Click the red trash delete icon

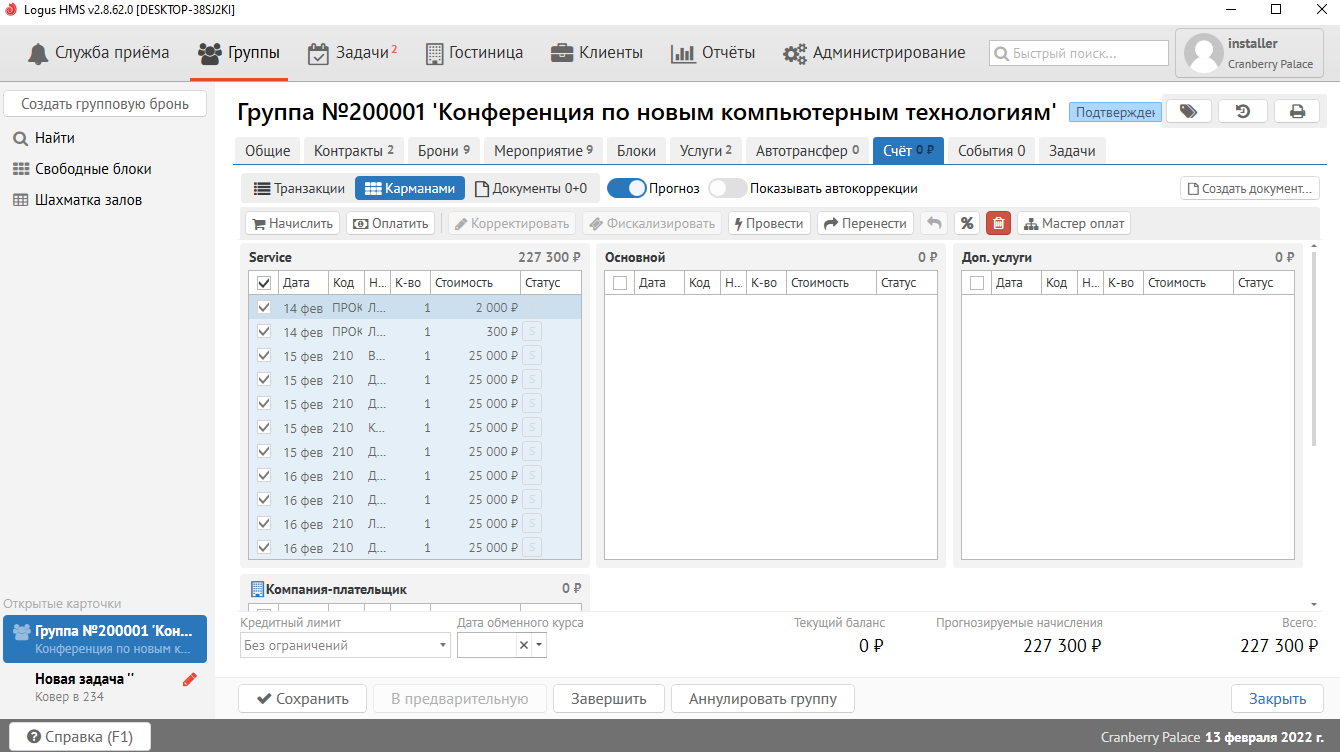point(998,224)
